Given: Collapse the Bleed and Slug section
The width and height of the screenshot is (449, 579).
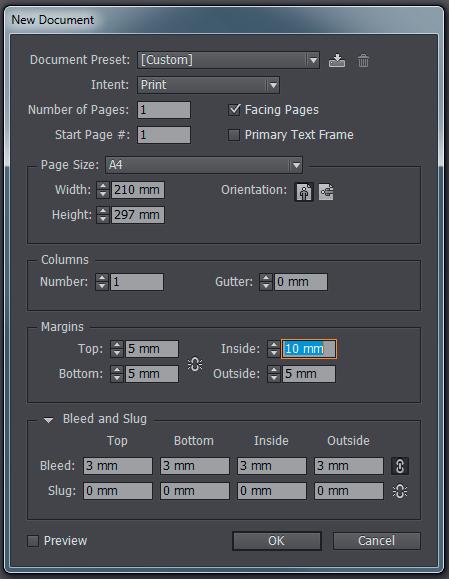Looking at the screenshot, I should tap(48, 420).
